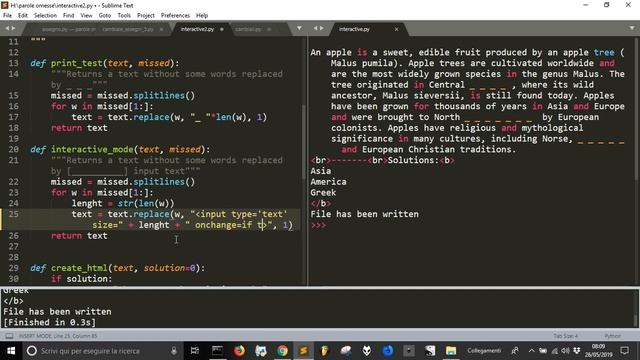Image resolution: width=640 pixels, height=360 pixels.
Task: Click 'create_html' function name
Action: (79, 268)
